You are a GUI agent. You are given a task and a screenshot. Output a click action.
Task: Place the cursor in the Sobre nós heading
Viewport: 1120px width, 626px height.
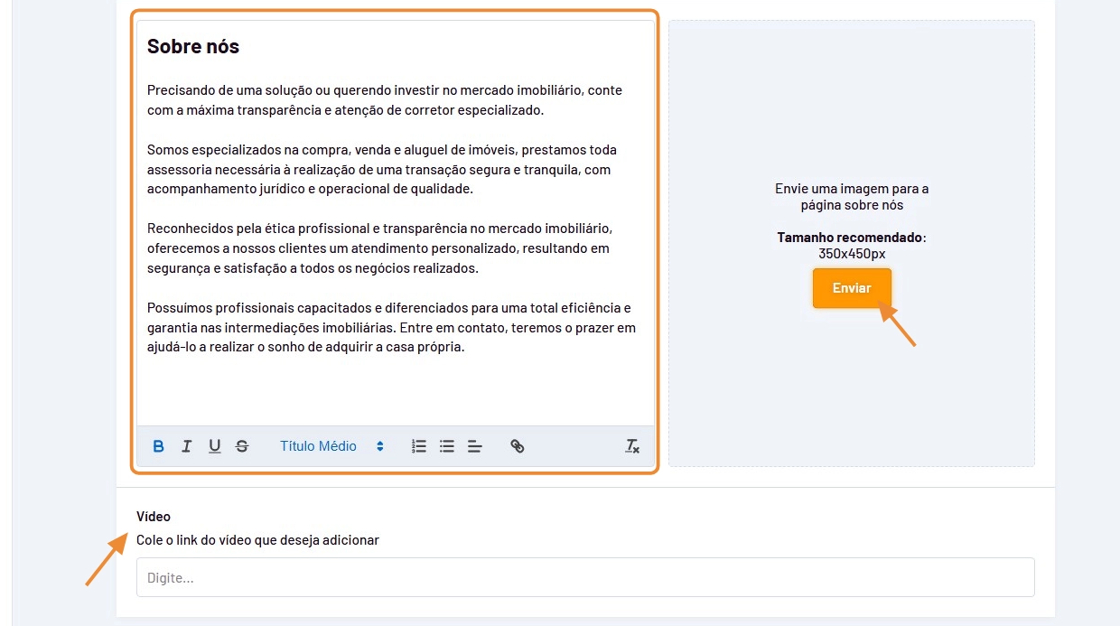point(193,46)
